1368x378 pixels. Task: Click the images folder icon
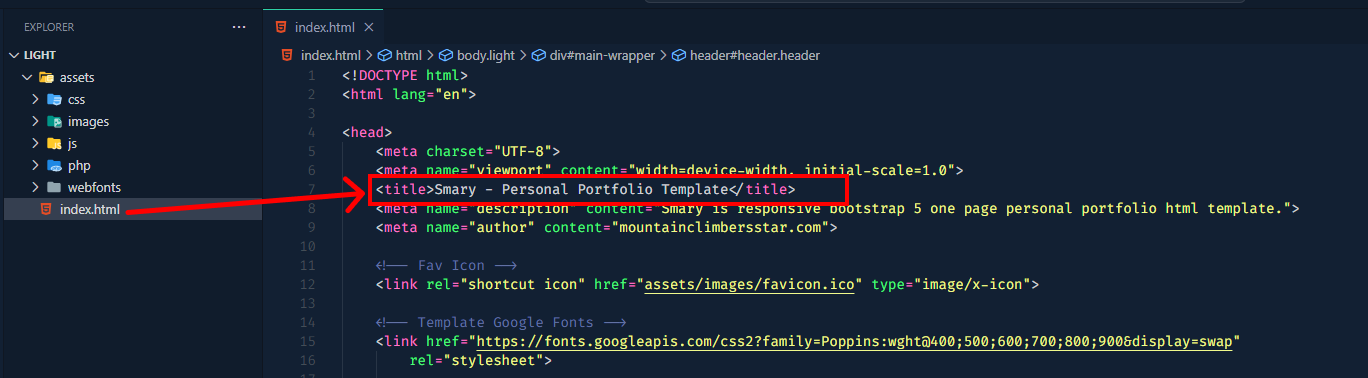54,121
